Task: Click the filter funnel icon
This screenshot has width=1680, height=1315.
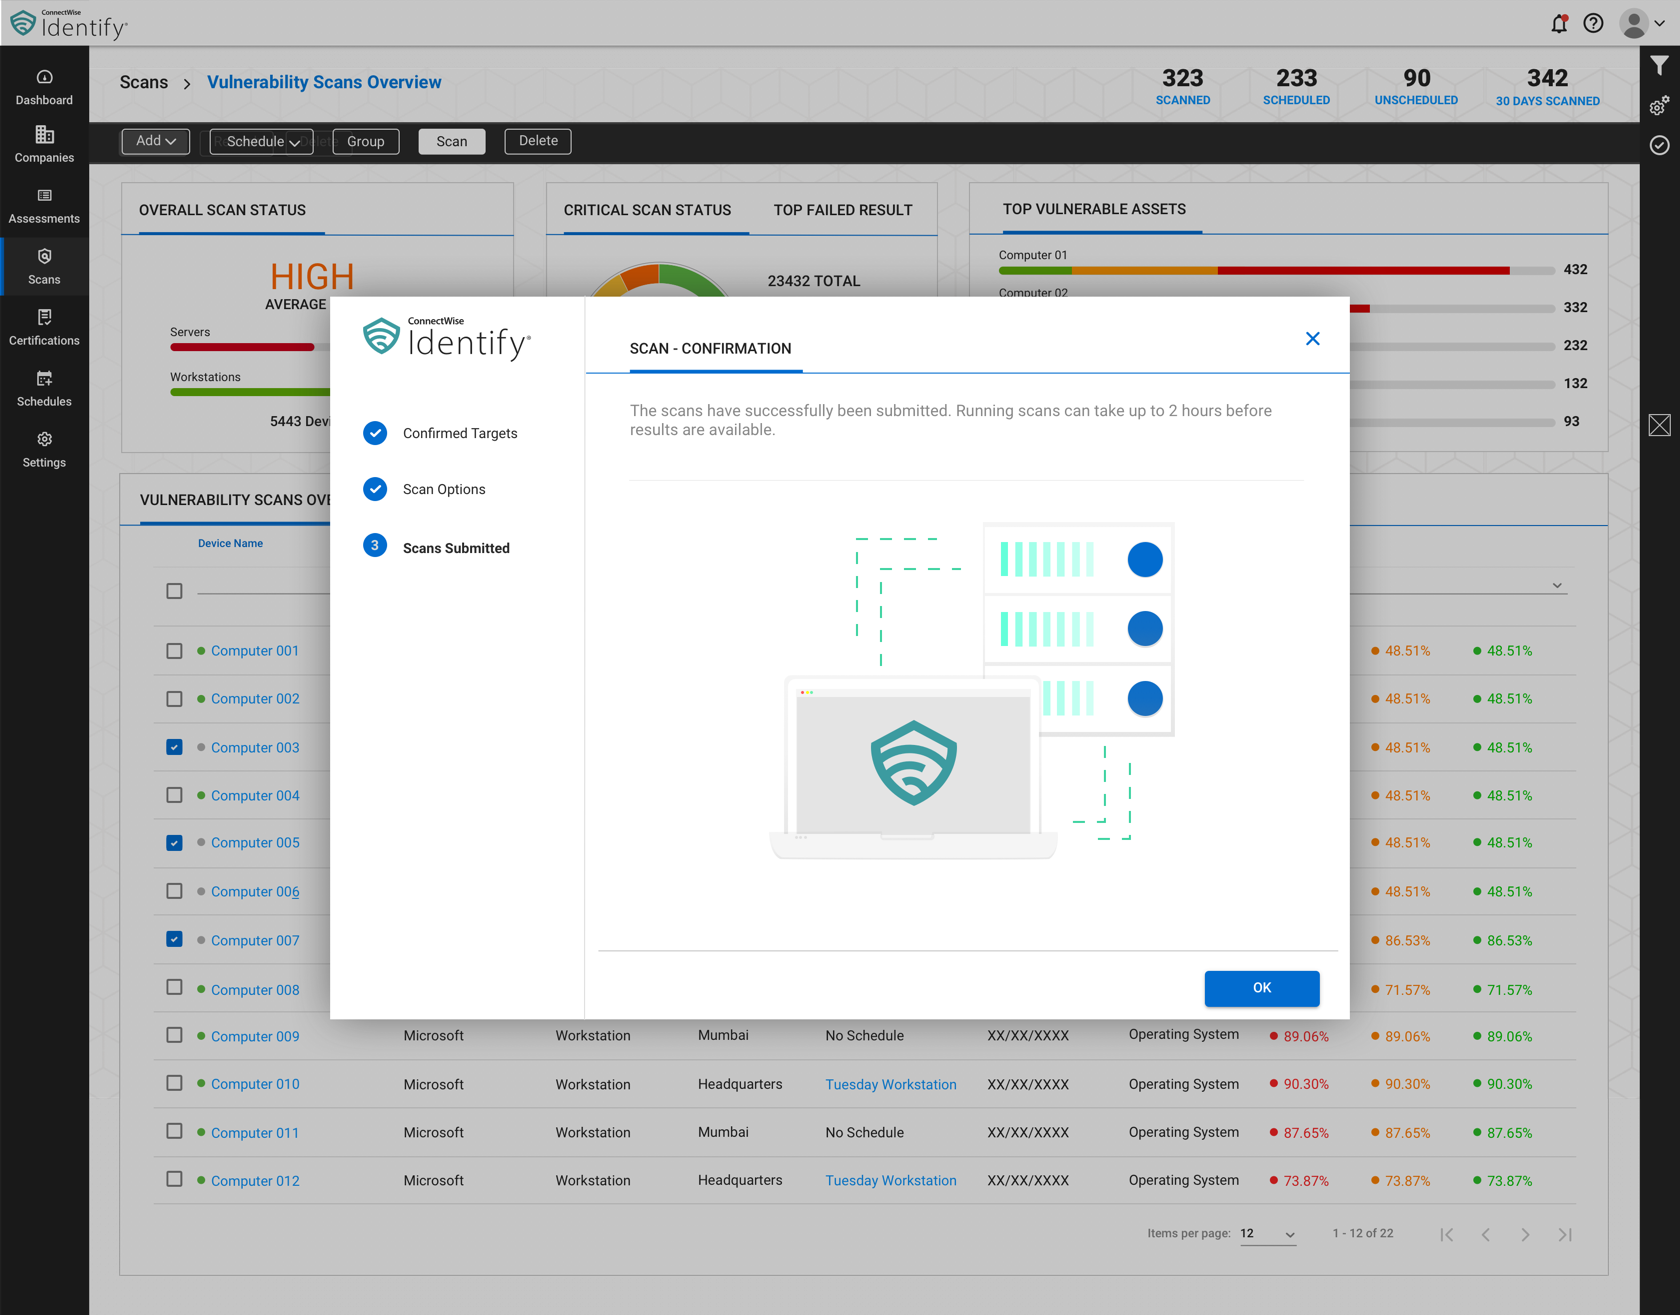Action: 1660,67
